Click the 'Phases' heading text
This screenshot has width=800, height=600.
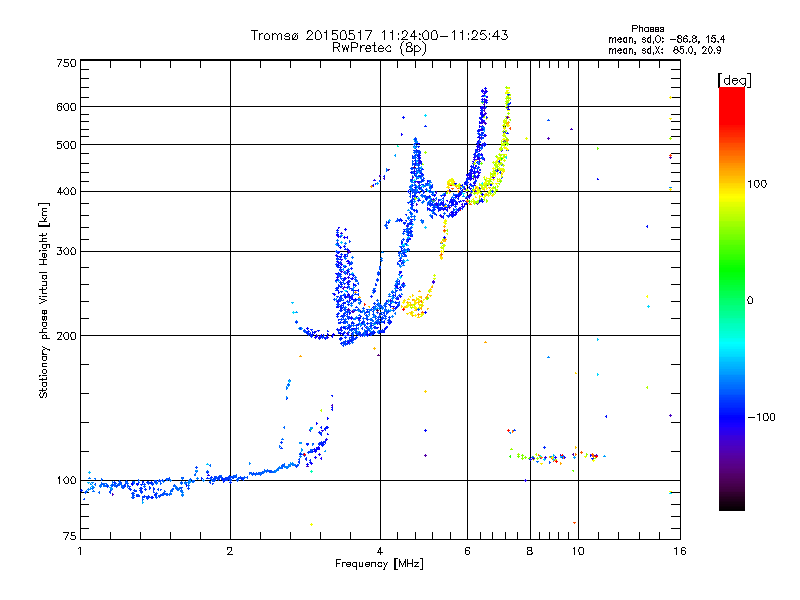coord(647,29)
